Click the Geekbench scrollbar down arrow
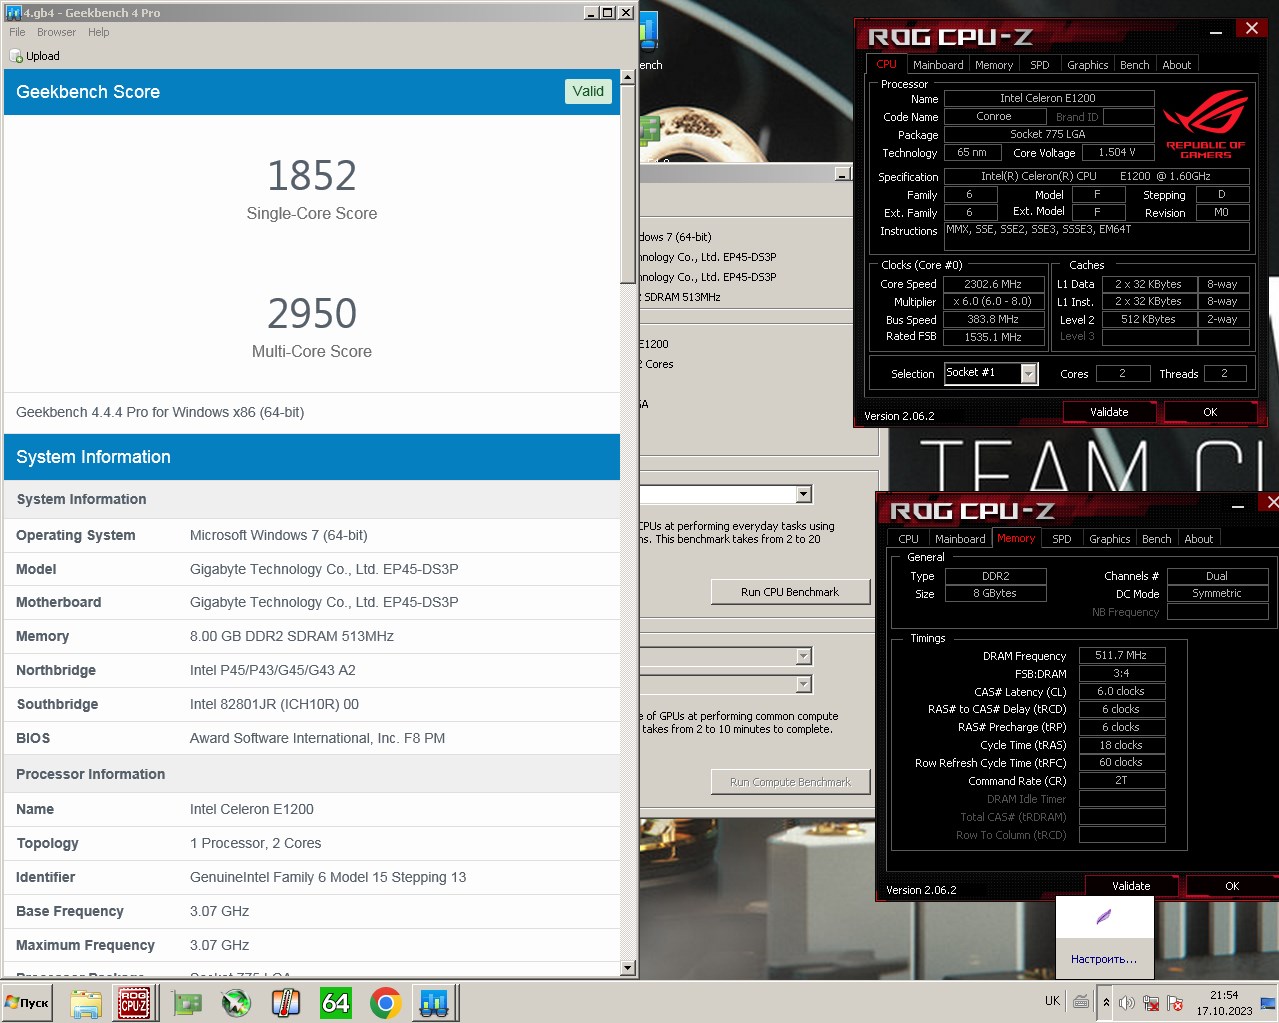Screen dimensions: 1279x1023 point(628,968)
